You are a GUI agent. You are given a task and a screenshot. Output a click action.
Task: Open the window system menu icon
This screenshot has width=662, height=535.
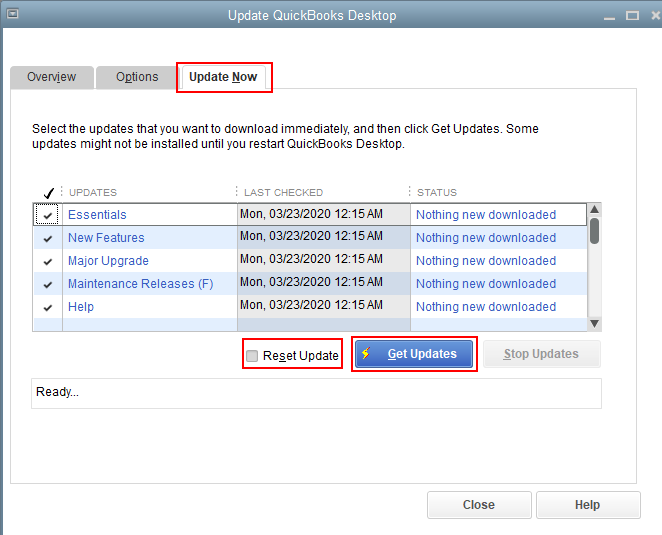pos(13,14)
